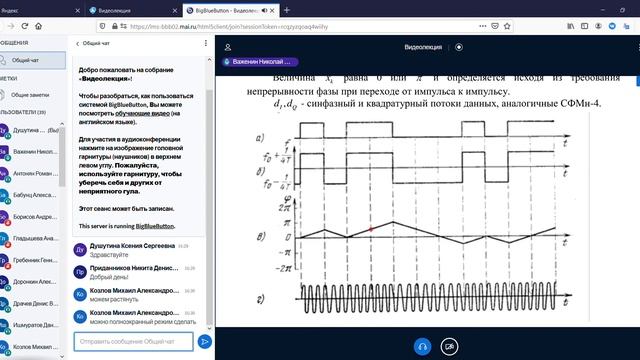Close the BigBlueButton tab
Image resolution: width=640 pixels, height=360 pixels.
[272, 11]
